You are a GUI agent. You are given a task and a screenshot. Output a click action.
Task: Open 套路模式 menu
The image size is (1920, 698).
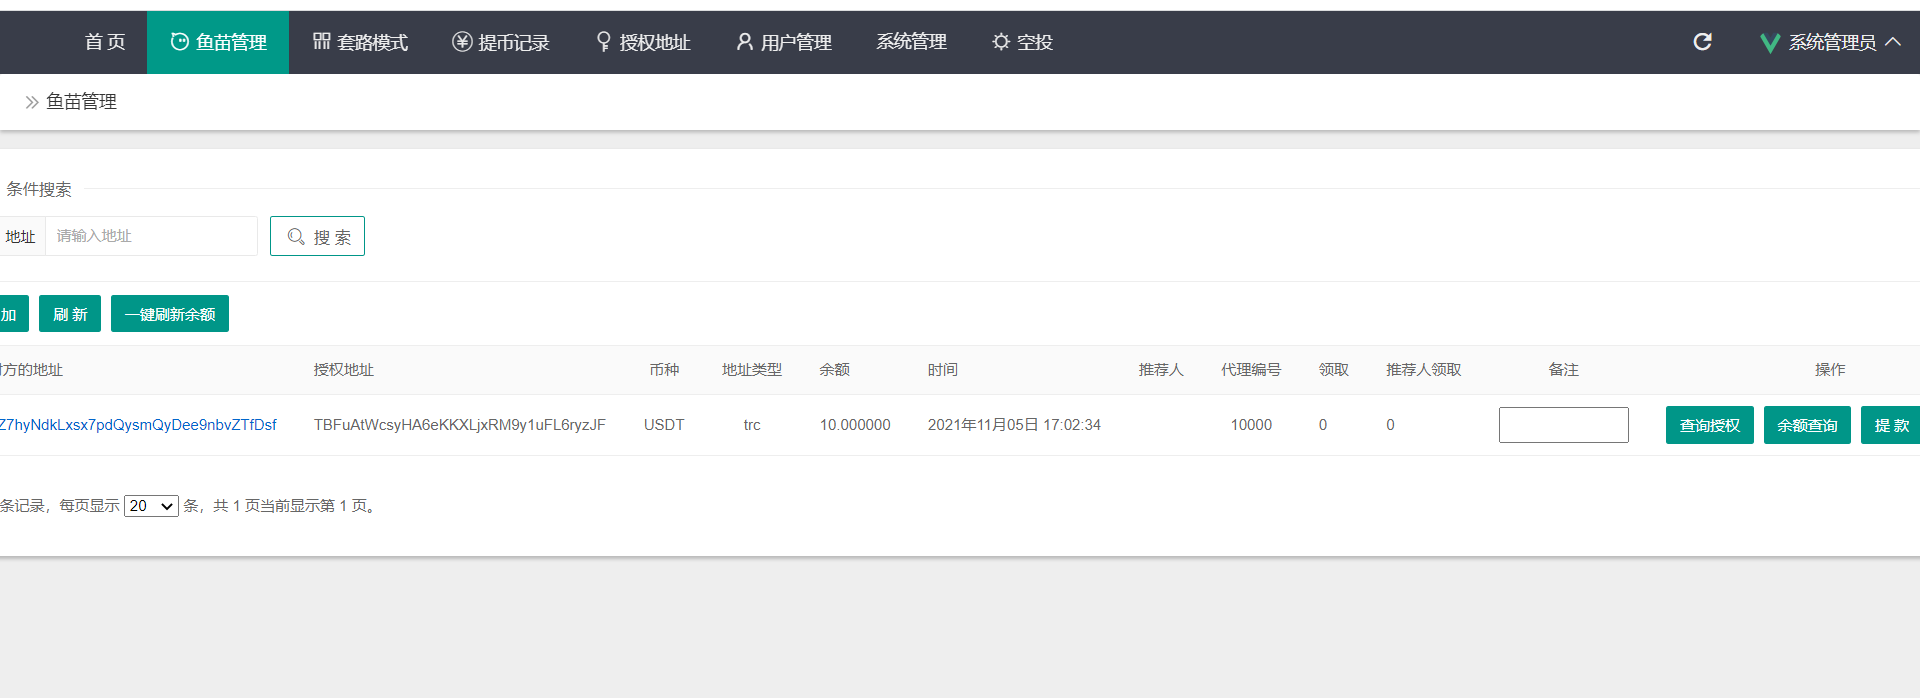(x=360, y=42)
